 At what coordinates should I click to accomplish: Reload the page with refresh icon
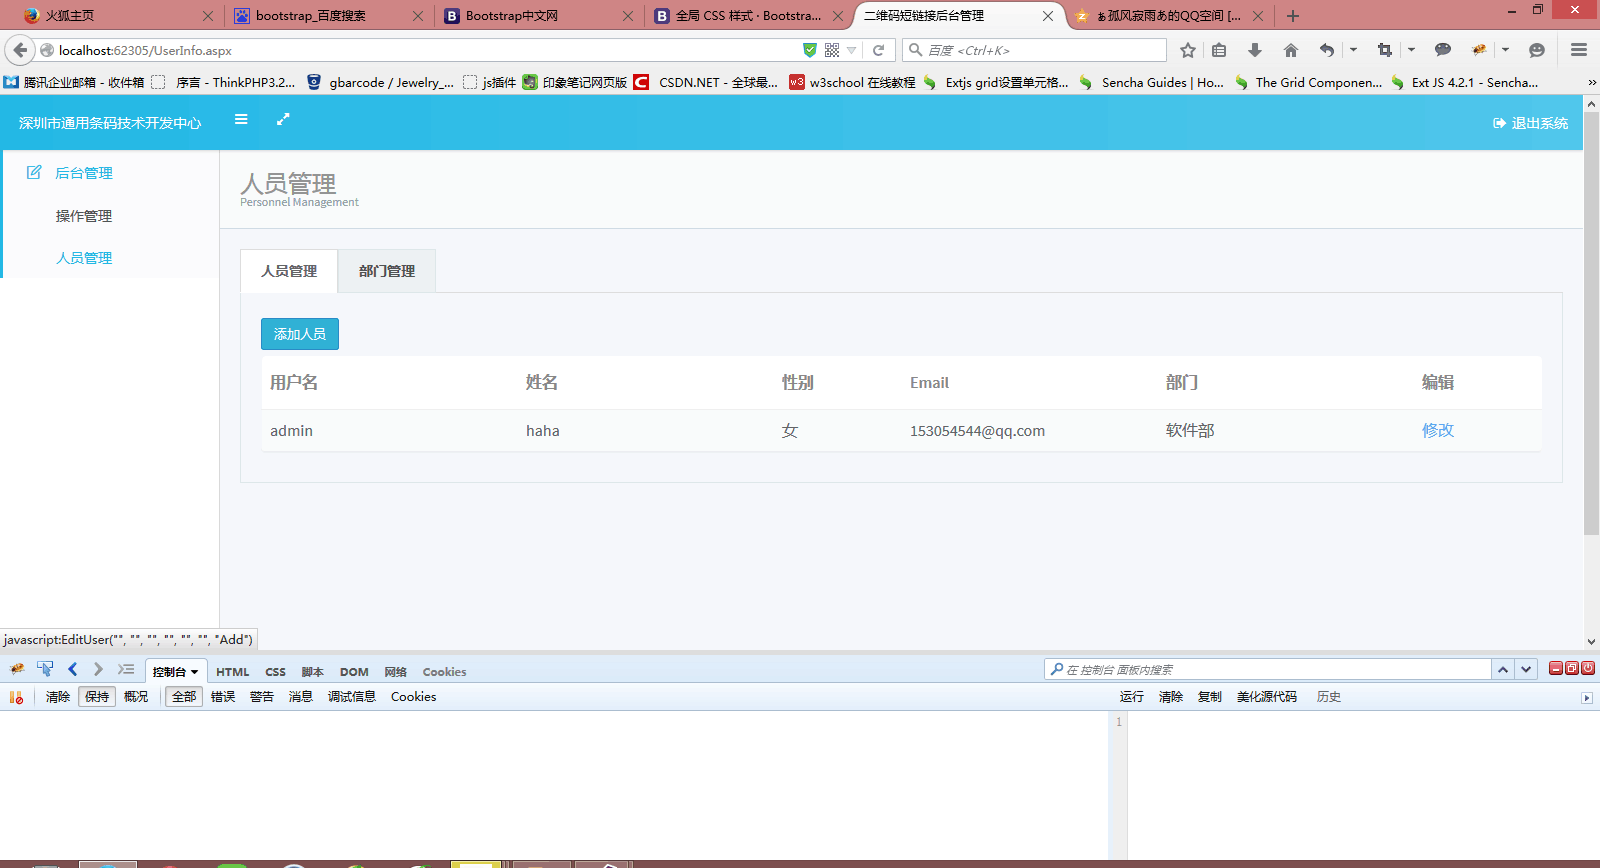878,50
